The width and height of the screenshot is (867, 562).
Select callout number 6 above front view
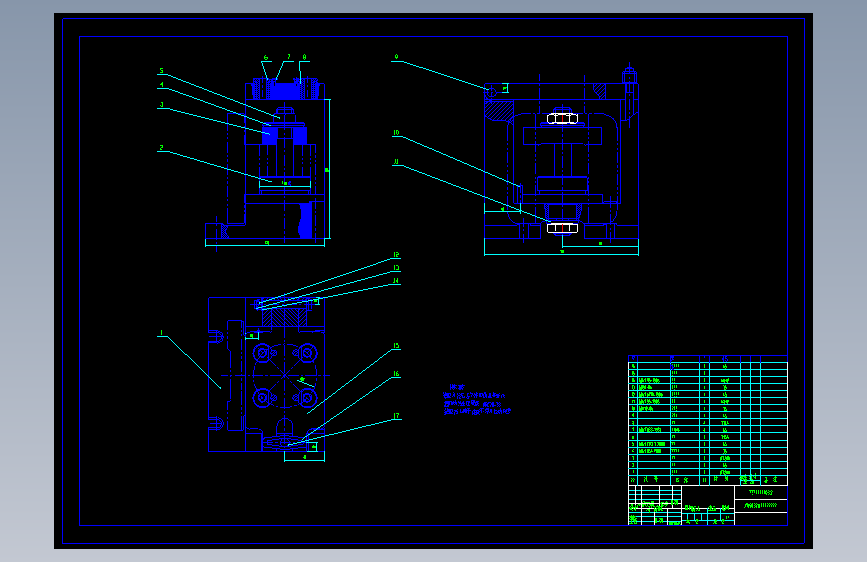point(266,58)
